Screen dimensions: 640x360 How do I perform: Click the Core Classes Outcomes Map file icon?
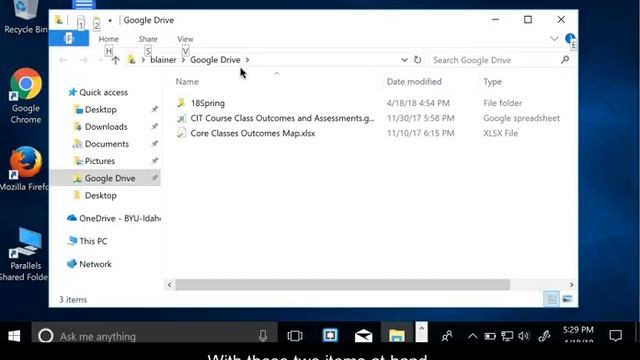click(x=181, y=133)
